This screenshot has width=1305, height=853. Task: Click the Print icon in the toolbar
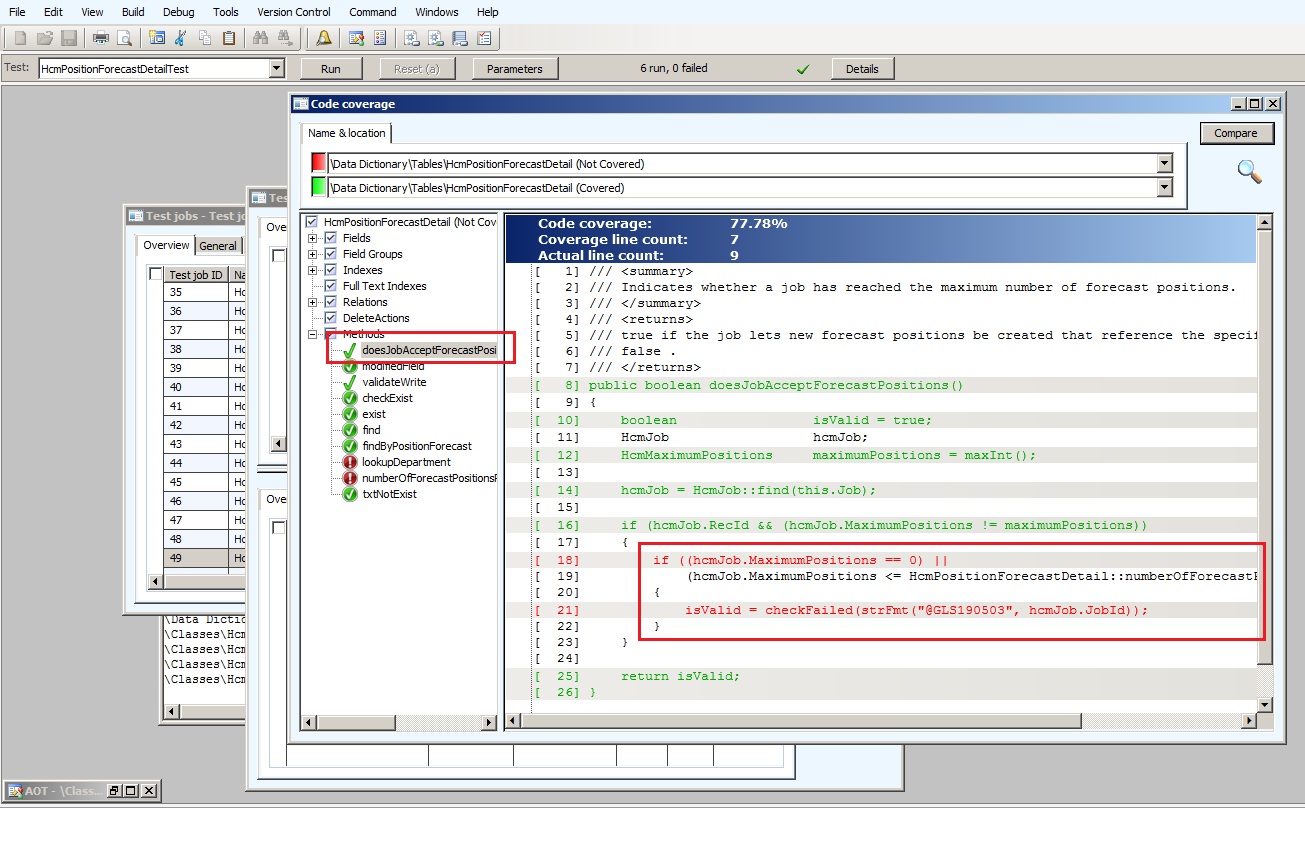click(x=100, y=39)
